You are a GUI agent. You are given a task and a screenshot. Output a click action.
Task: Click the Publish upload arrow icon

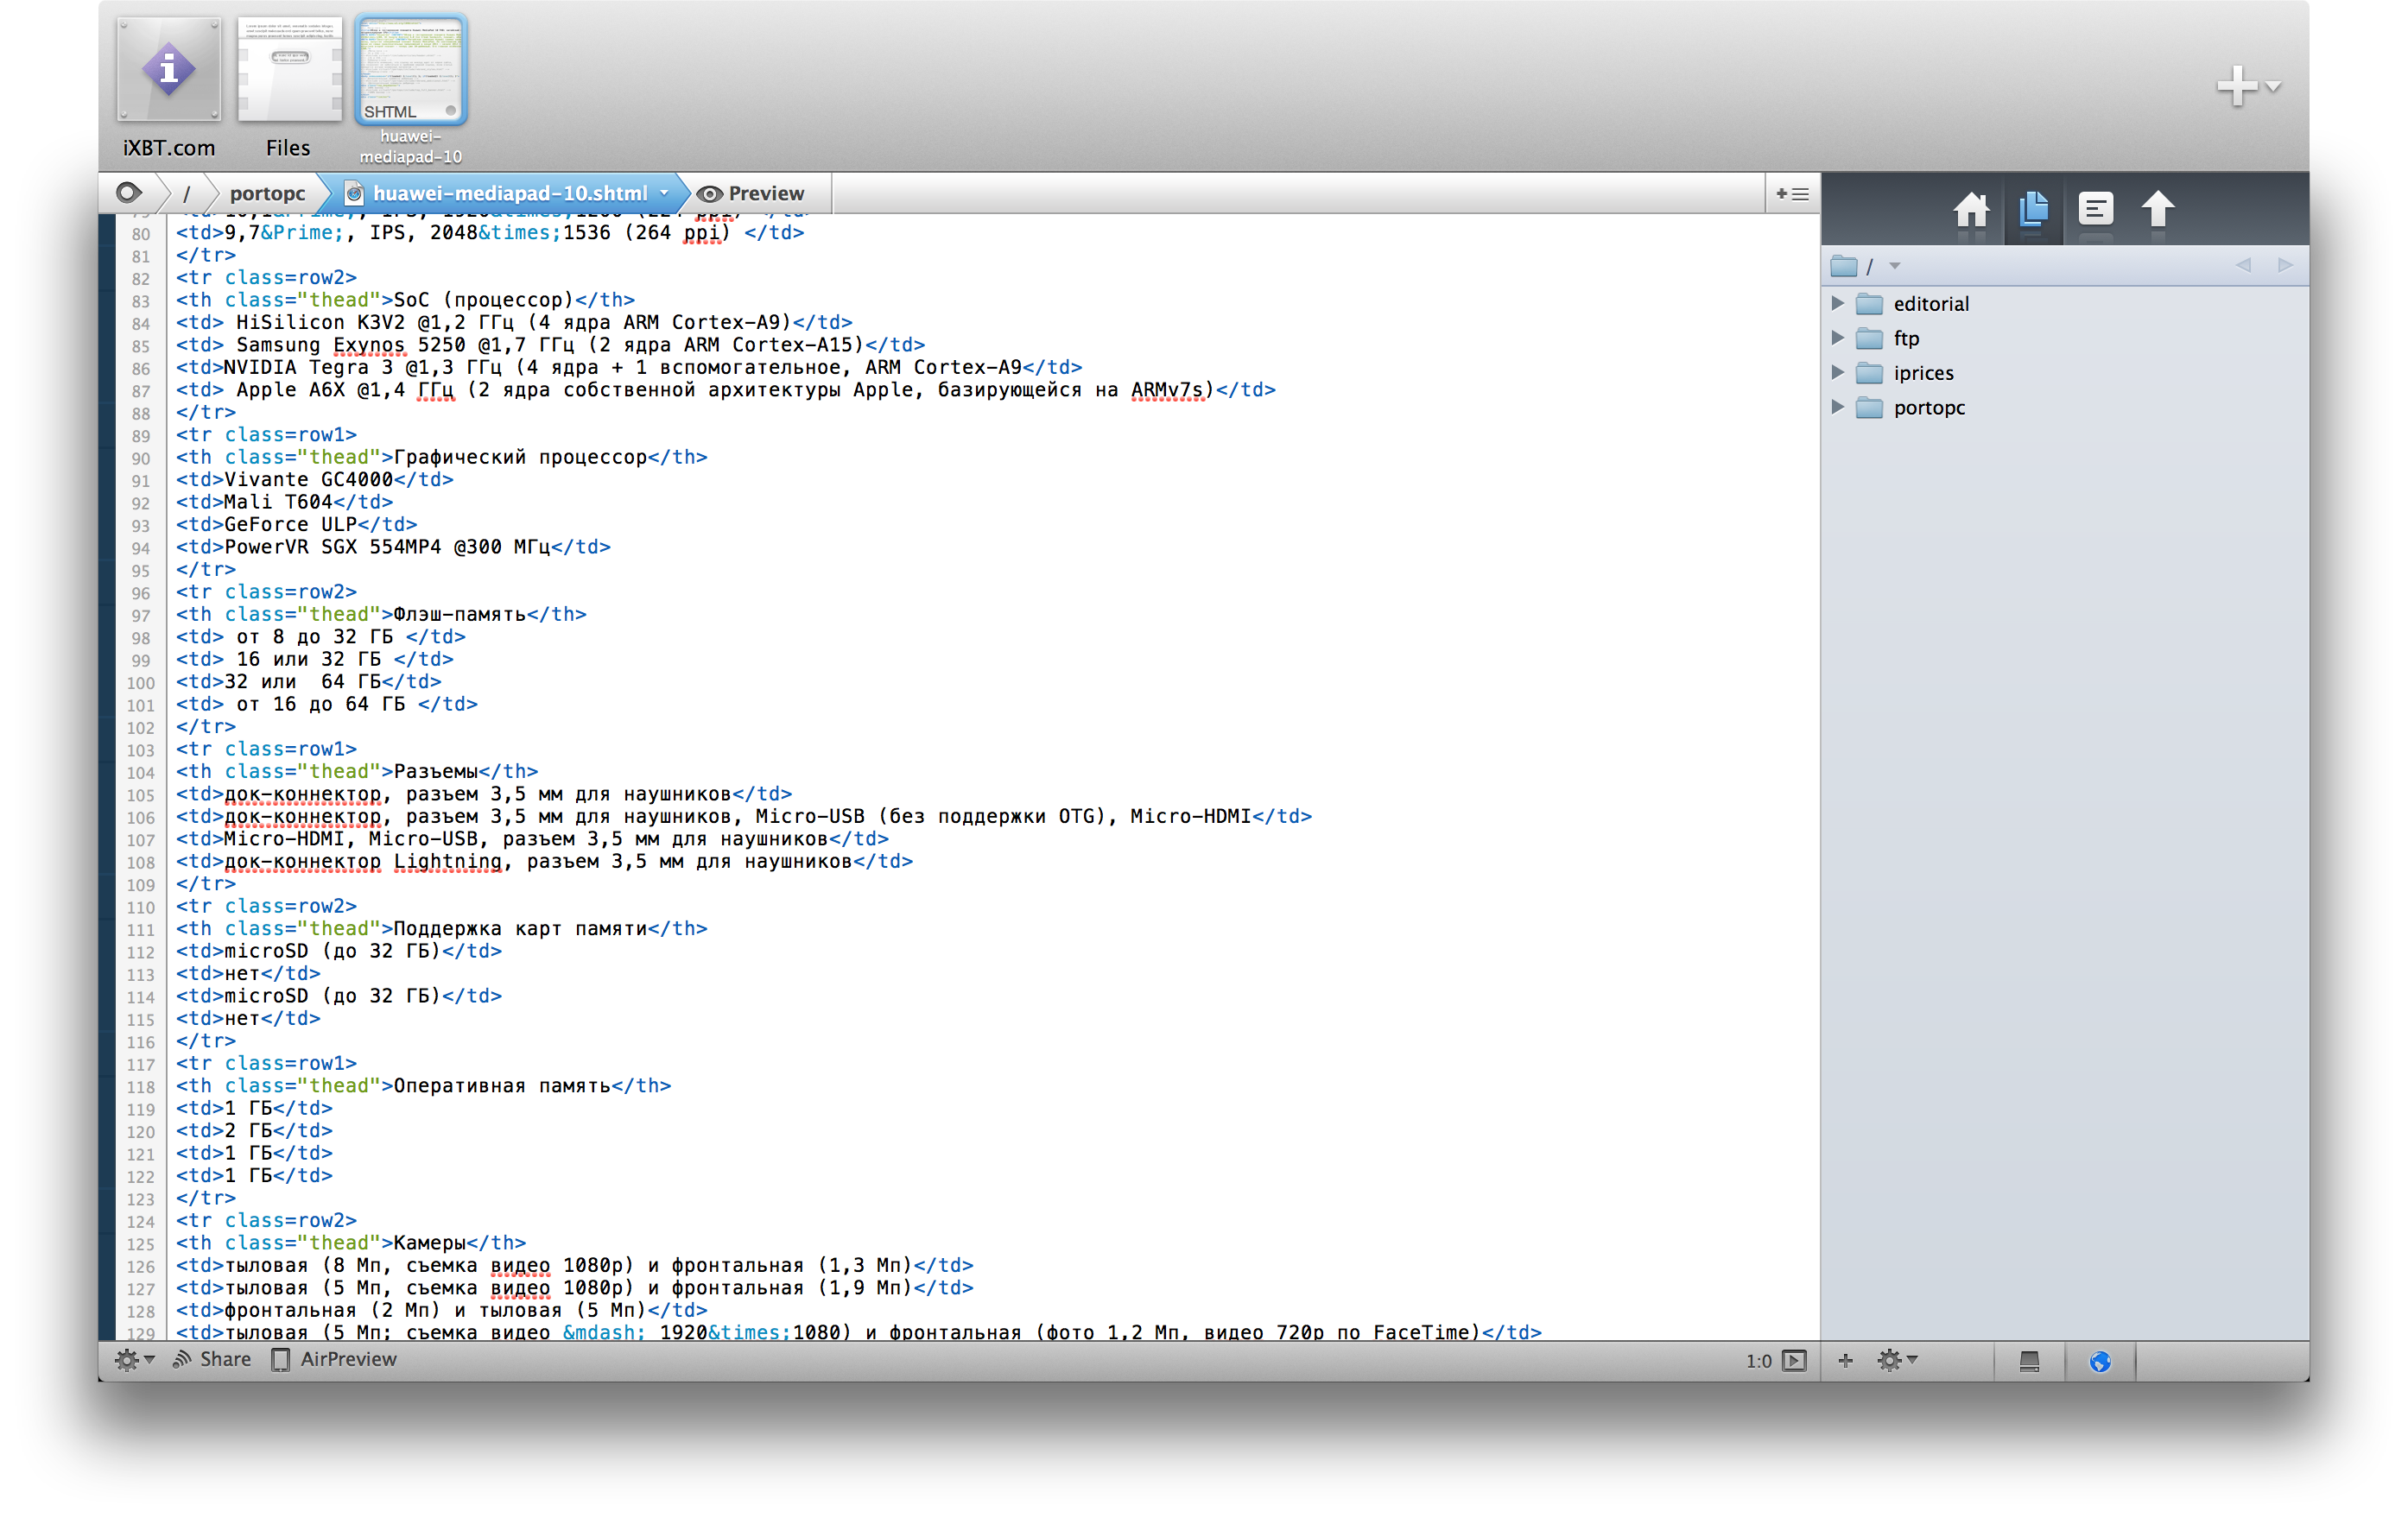tap(2157, 210)
